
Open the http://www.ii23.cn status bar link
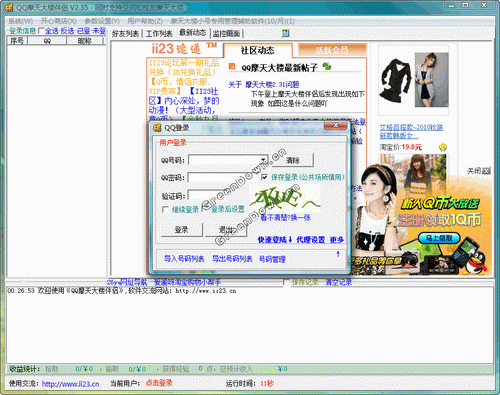click(x=70, y=384)
